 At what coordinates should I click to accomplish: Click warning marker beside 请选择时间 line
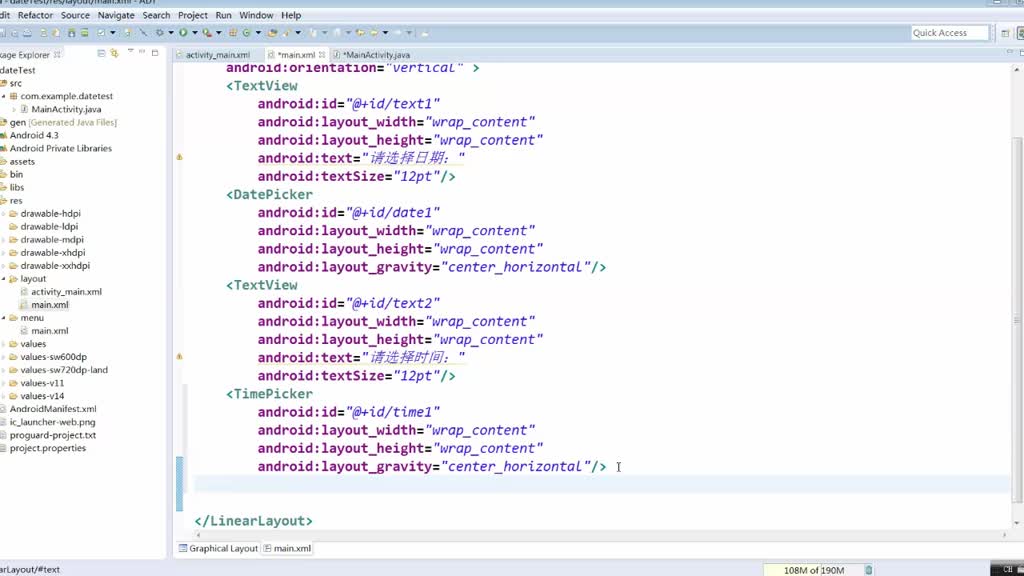coord(179,357)
